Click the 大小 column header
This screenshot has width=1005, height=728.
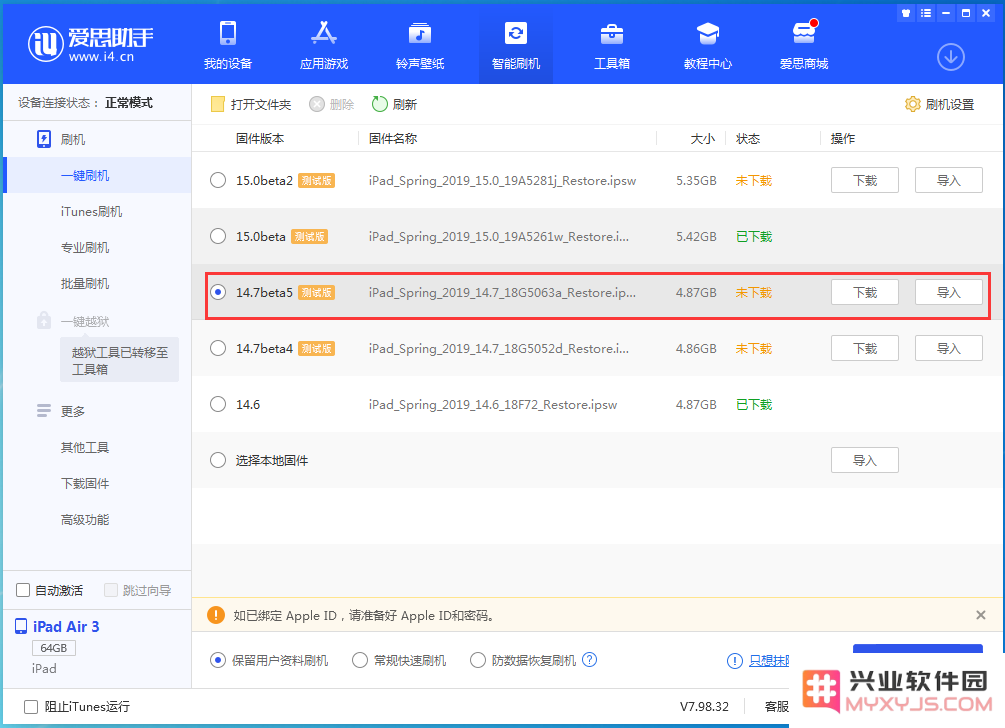coord(702,138)
